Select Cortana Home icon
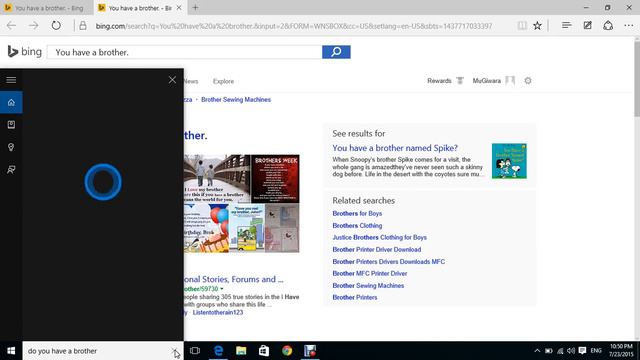This screenshot has height=360, width=640. click(11, 102)
